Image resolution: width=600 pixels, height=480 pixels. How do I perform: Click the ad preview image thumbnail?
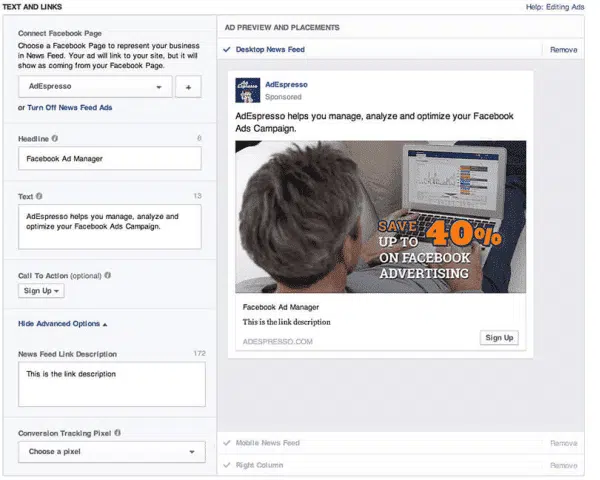pos(380,216)
